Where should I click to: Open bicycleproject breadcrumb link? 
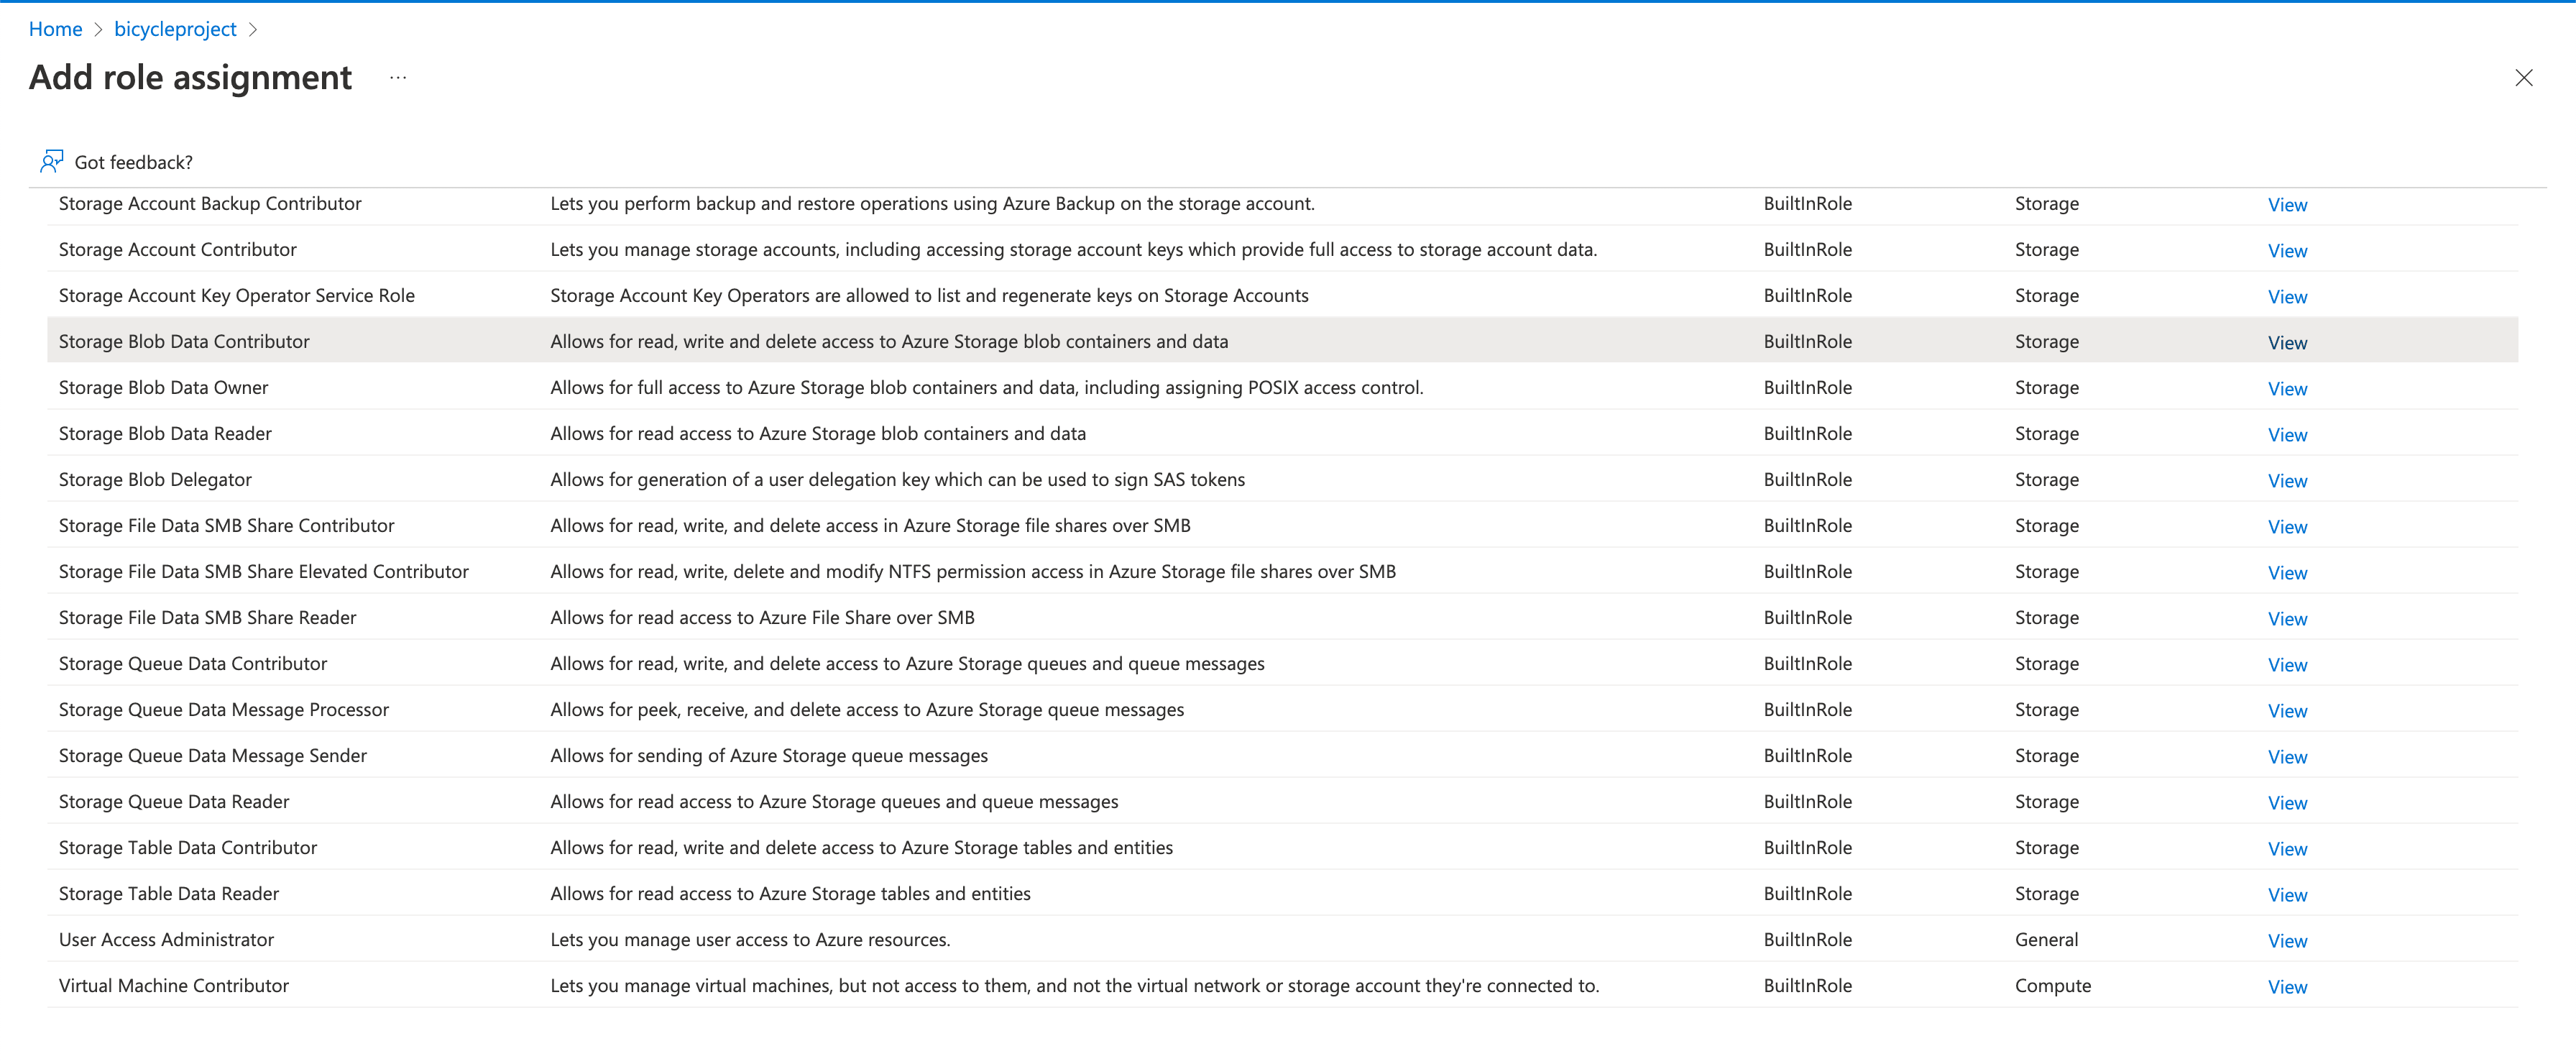click(x=175, y=29)
